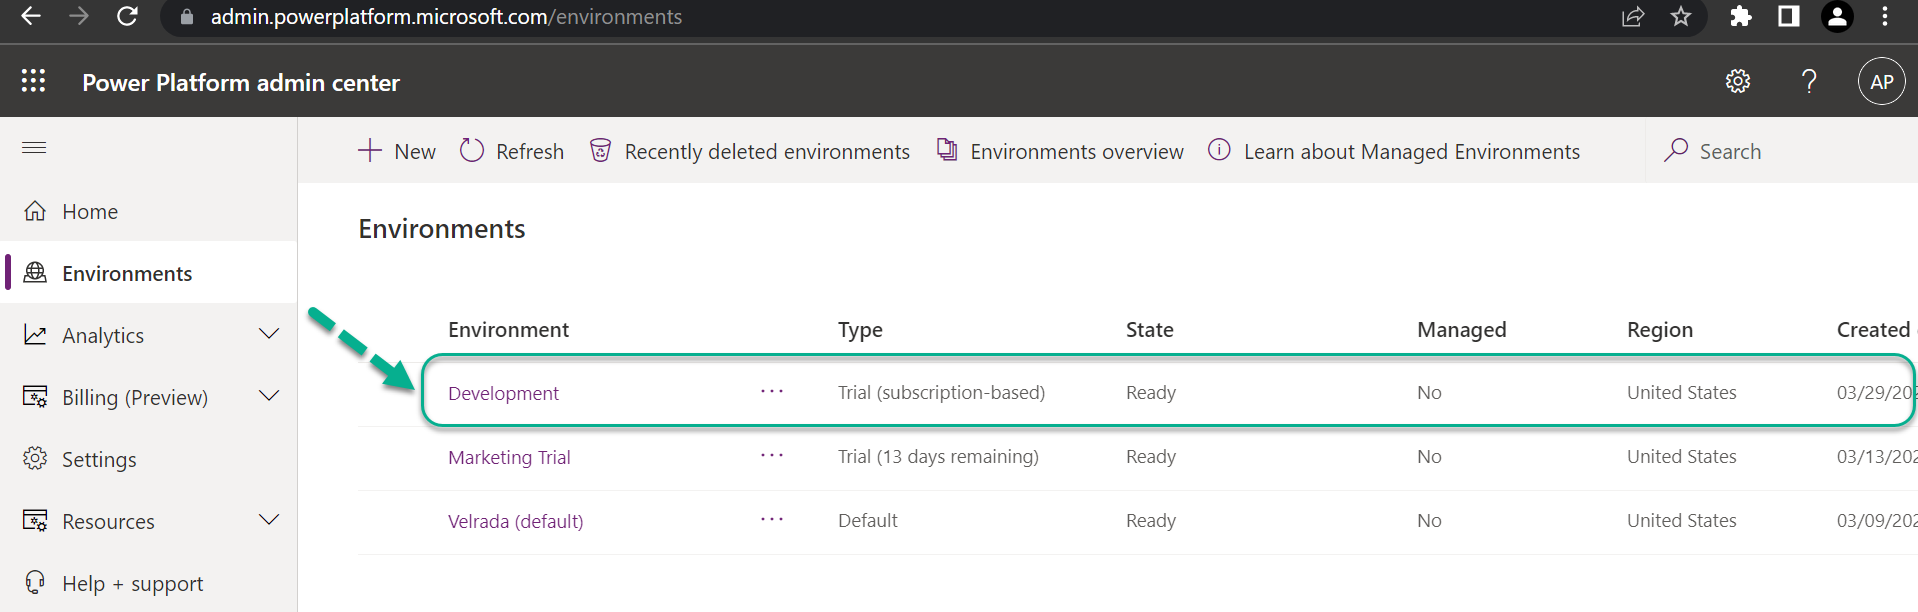This screenshot has height=612, width=1918.
Task: Expand the Analytics menu chevron
Action: (269, 334)
